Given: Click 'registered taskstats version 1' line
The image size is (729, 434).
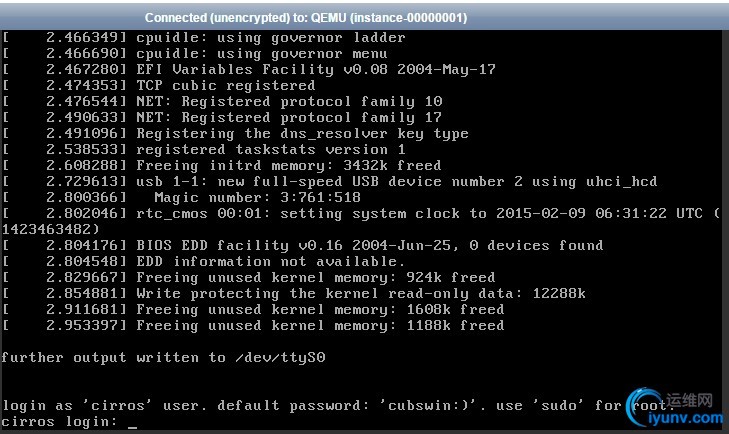Looking at the screenshot, I should point(204,149).
